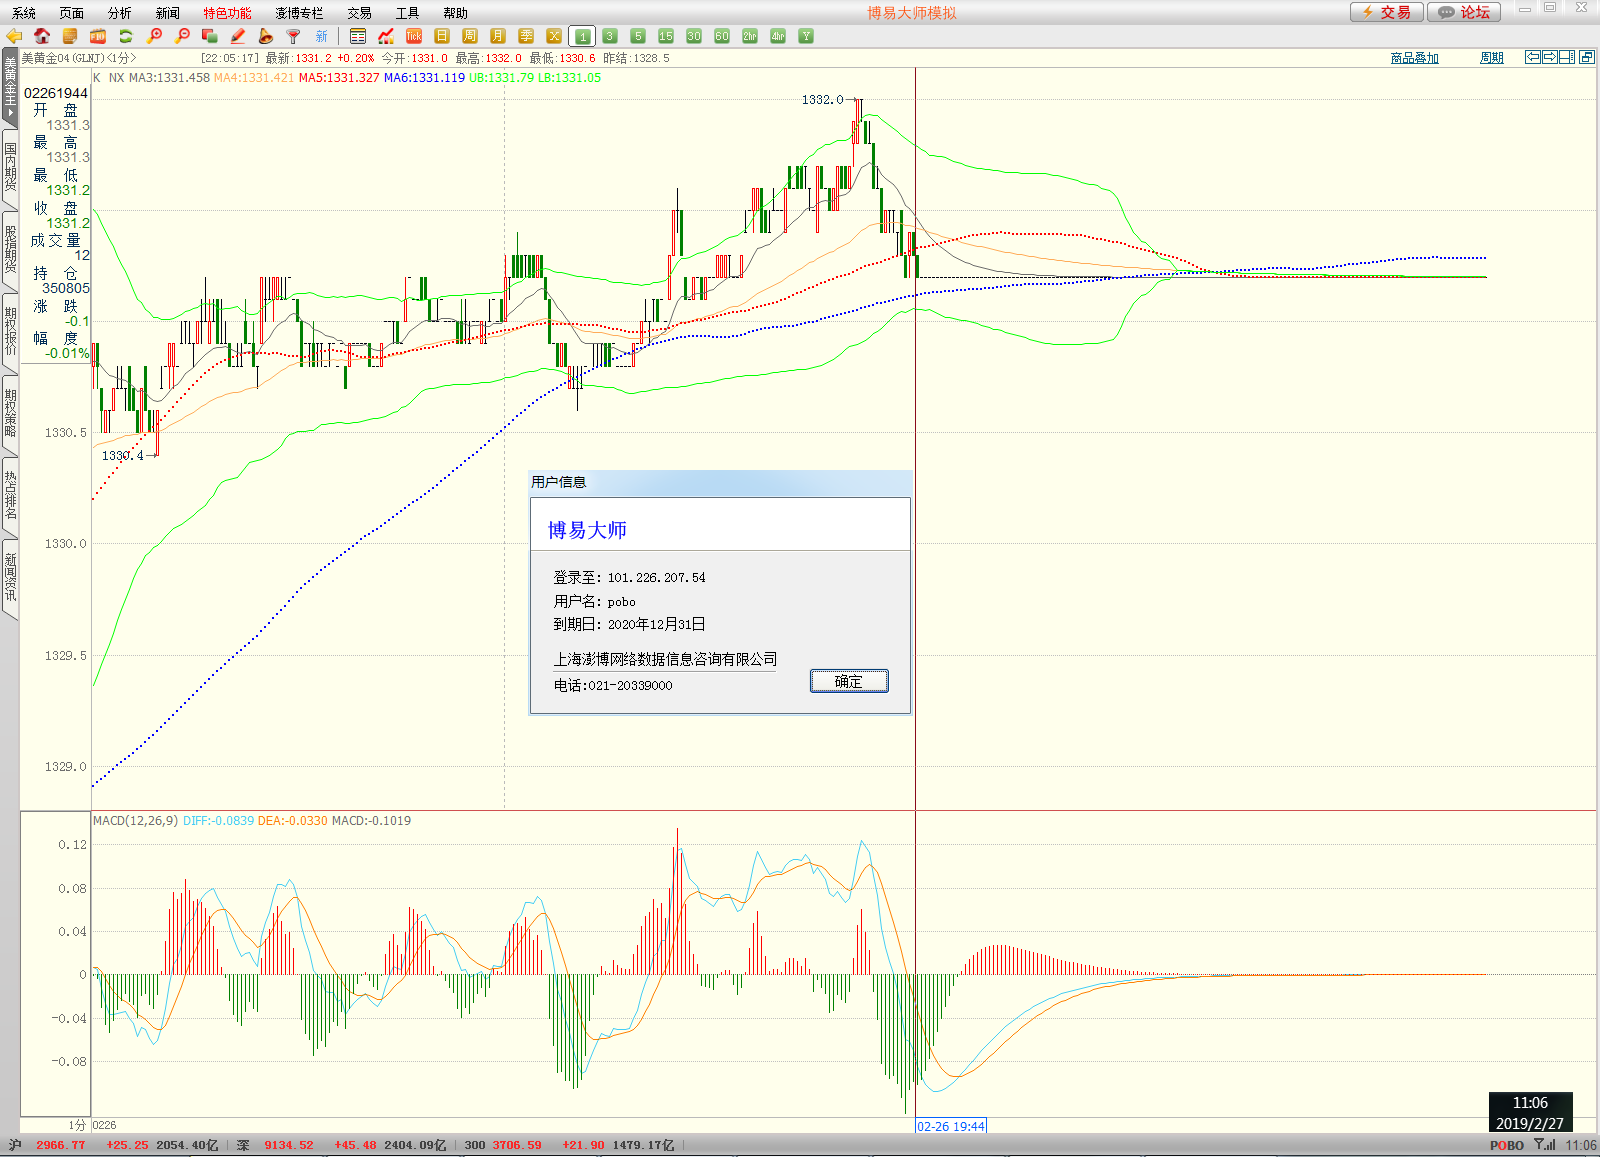The width and height of the screenshot is (1600, 1157).
Task: Click the back arrow toolbar icon
Action: [14, 36]
